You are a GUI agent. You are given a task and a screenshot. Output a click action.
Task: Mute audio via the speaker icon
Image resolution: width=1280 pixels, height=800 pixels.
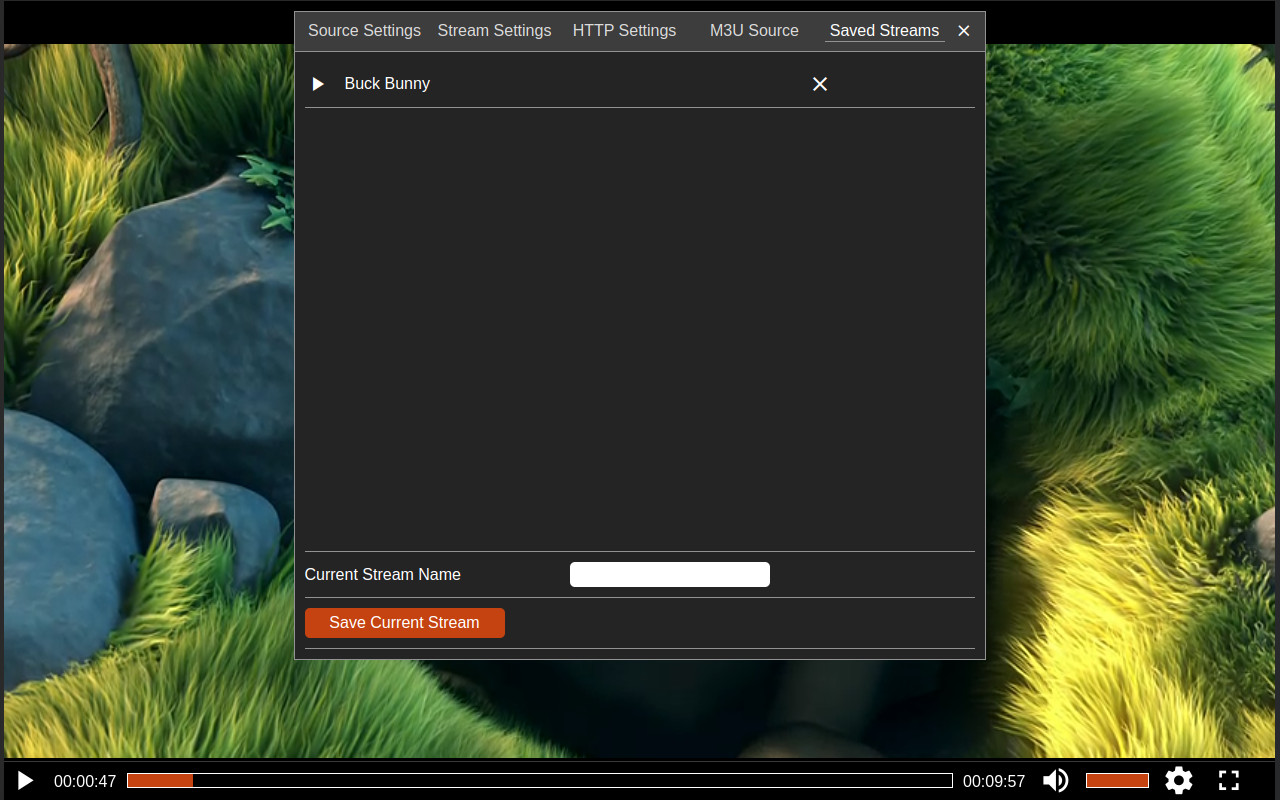tap(1056, 780)
